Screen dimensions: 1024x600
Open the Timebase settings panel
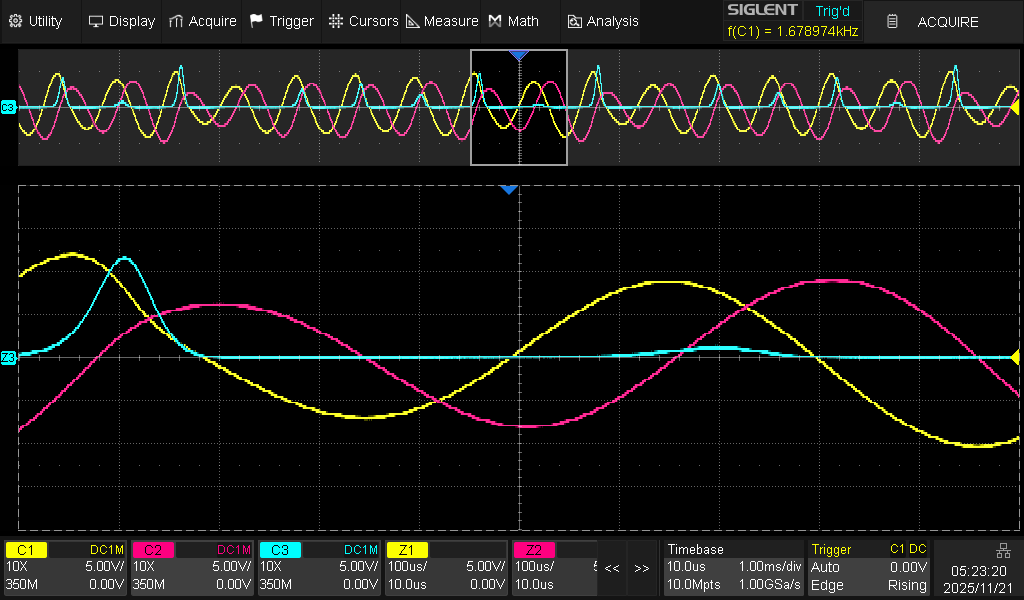click(x=733, y=567)
